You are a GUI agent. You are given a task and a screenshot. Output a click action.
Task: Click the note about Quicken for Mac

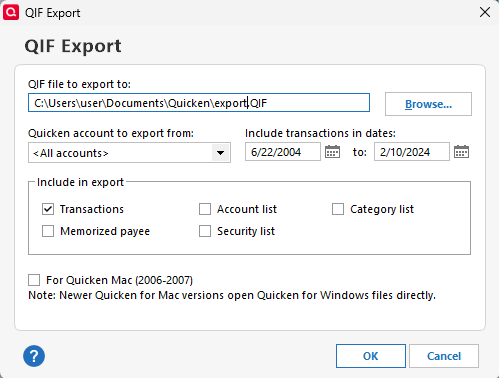pos(232,295)
